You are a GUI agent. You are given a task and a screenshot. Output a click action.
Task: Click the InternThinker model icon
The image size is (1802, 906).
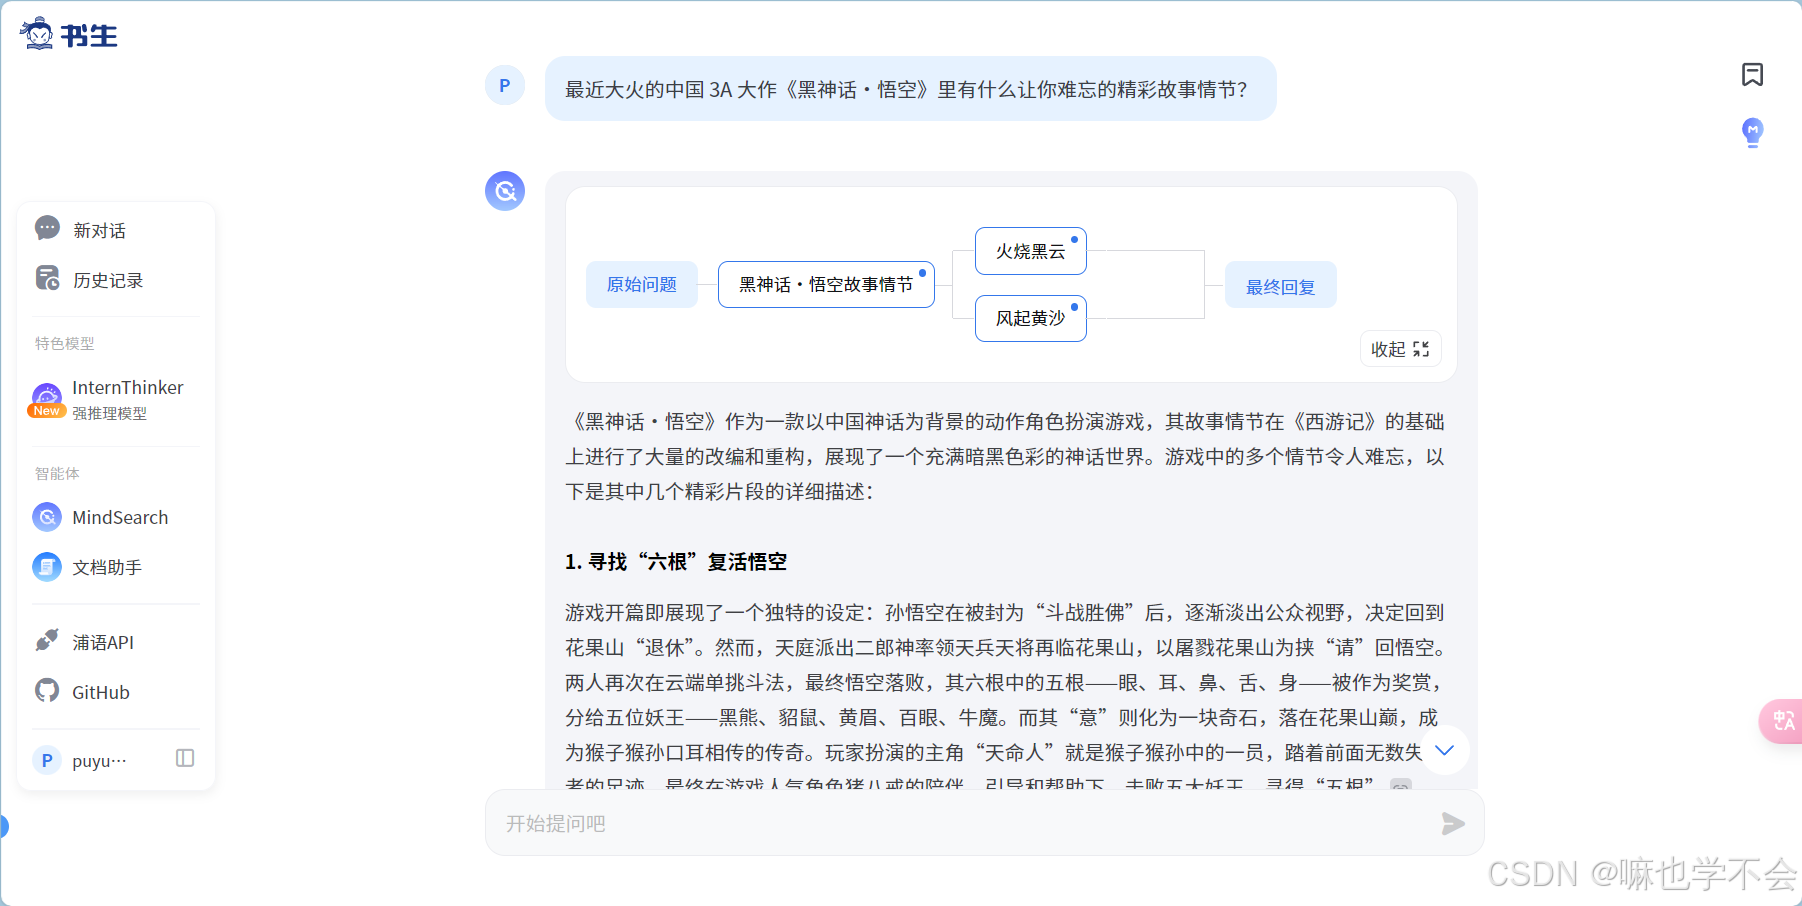(x=46, y=397)
